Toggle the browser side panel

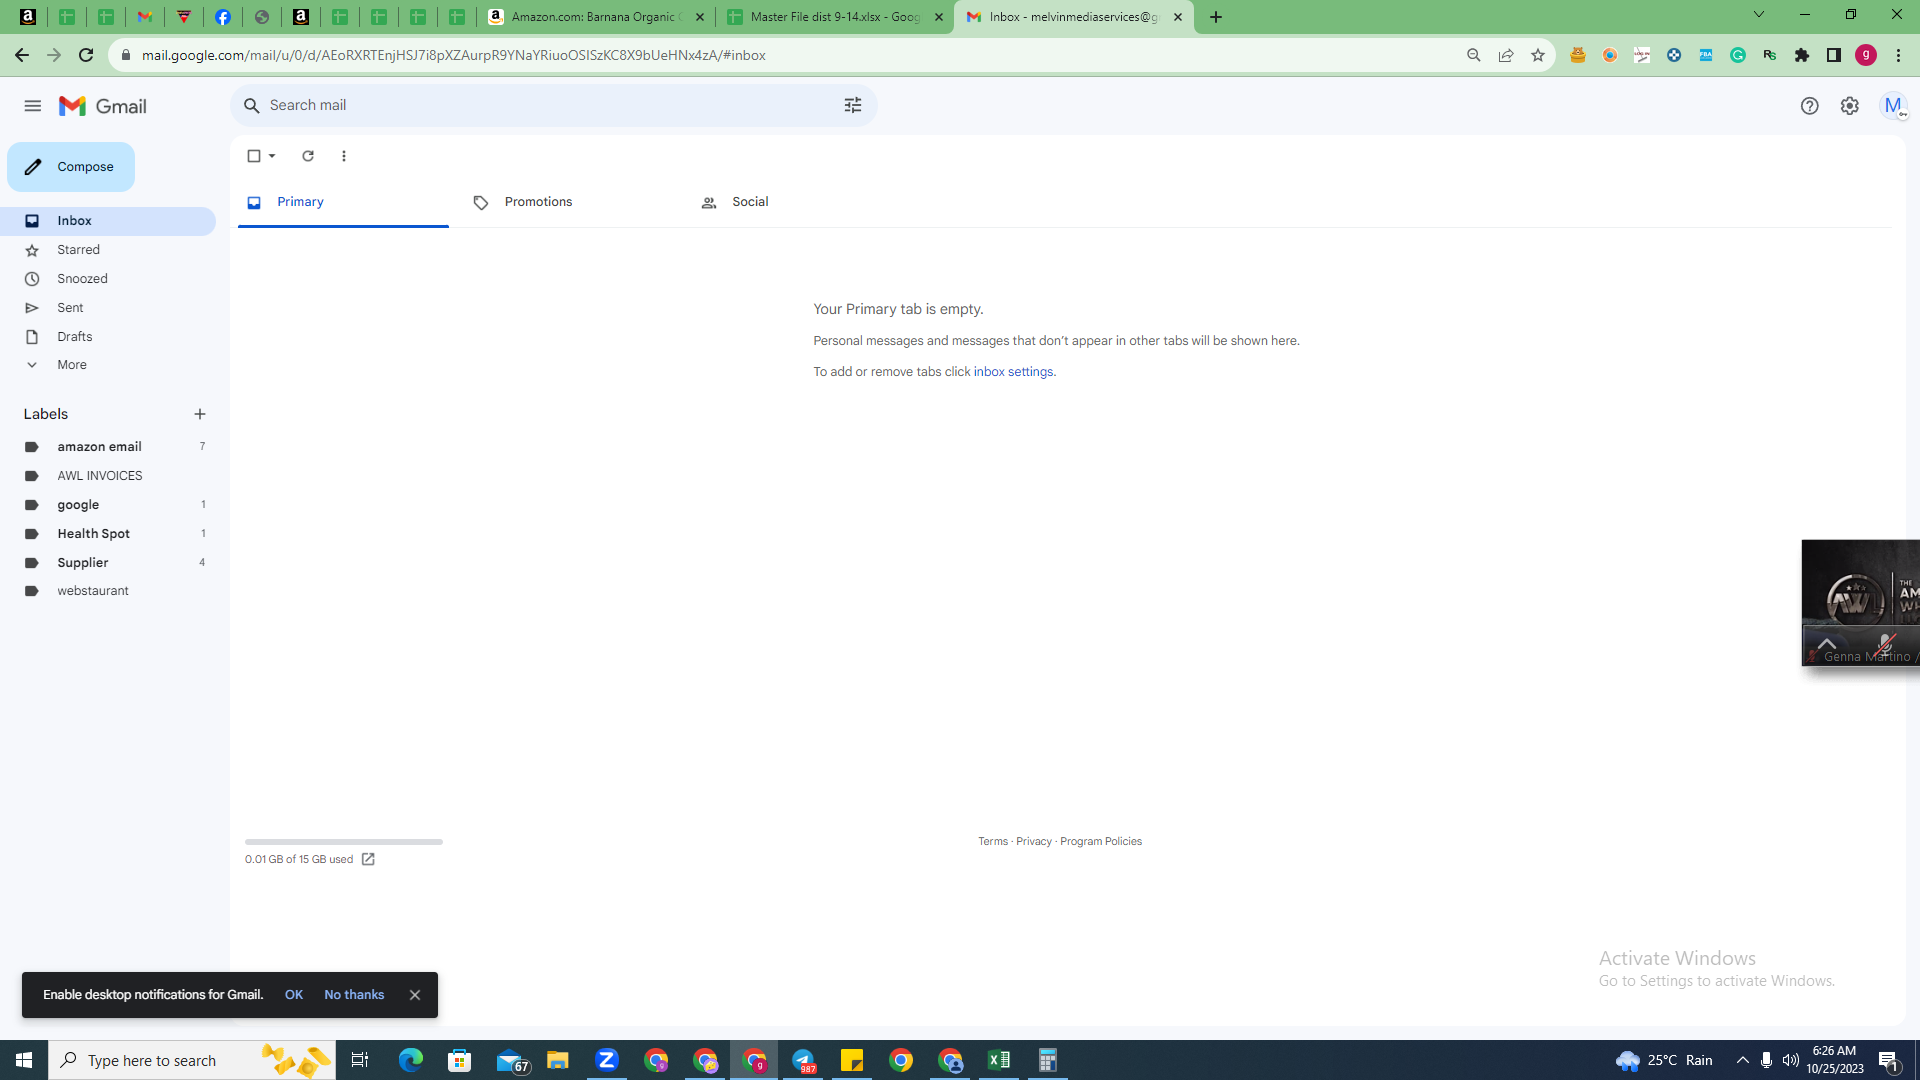[x=1834, y=55]
